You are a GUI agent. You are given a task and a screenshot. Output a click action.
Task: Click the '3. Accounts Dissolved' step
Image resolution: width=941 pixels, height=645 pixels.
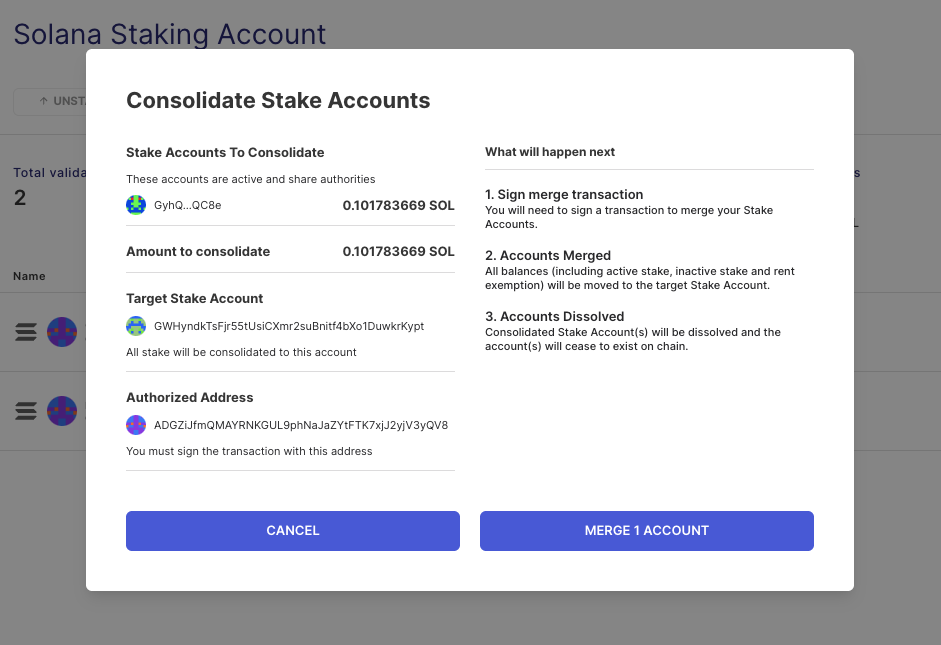[x=555, y=316]
